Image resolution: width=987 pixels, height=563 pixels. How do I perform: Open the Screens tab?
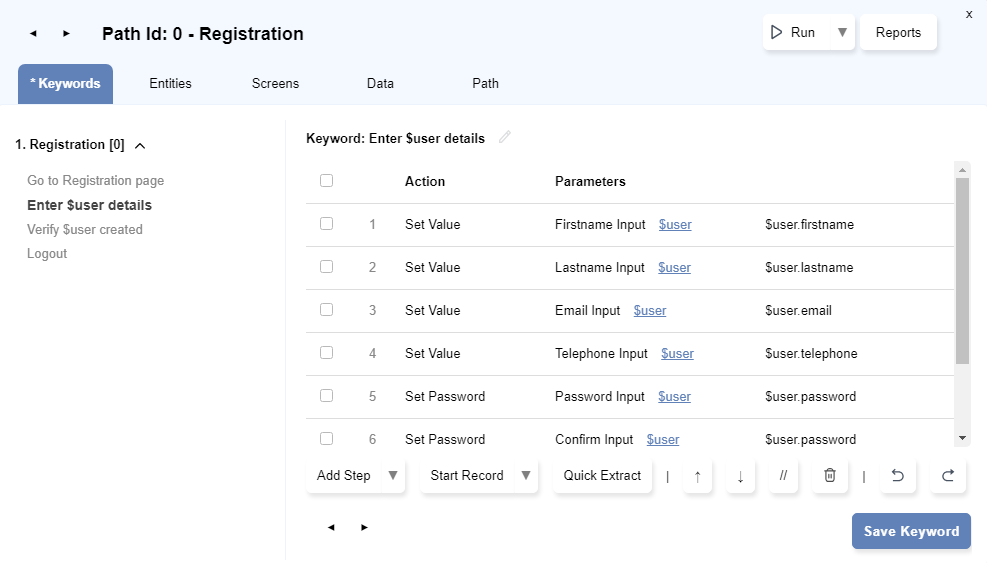(x=275, y=84)
